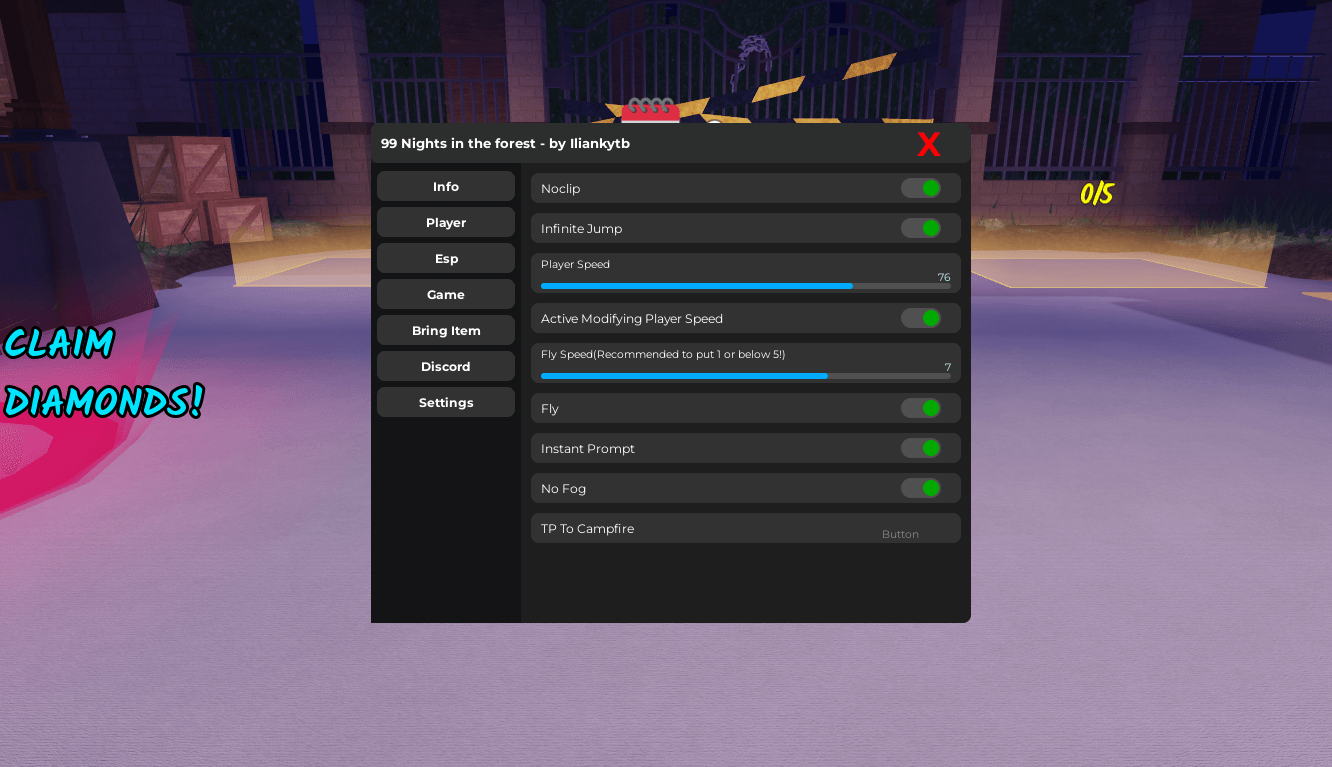This screenshot has width=1332, height=767.
Task: Disable the Noclip toggle
Action: point(921,188)
